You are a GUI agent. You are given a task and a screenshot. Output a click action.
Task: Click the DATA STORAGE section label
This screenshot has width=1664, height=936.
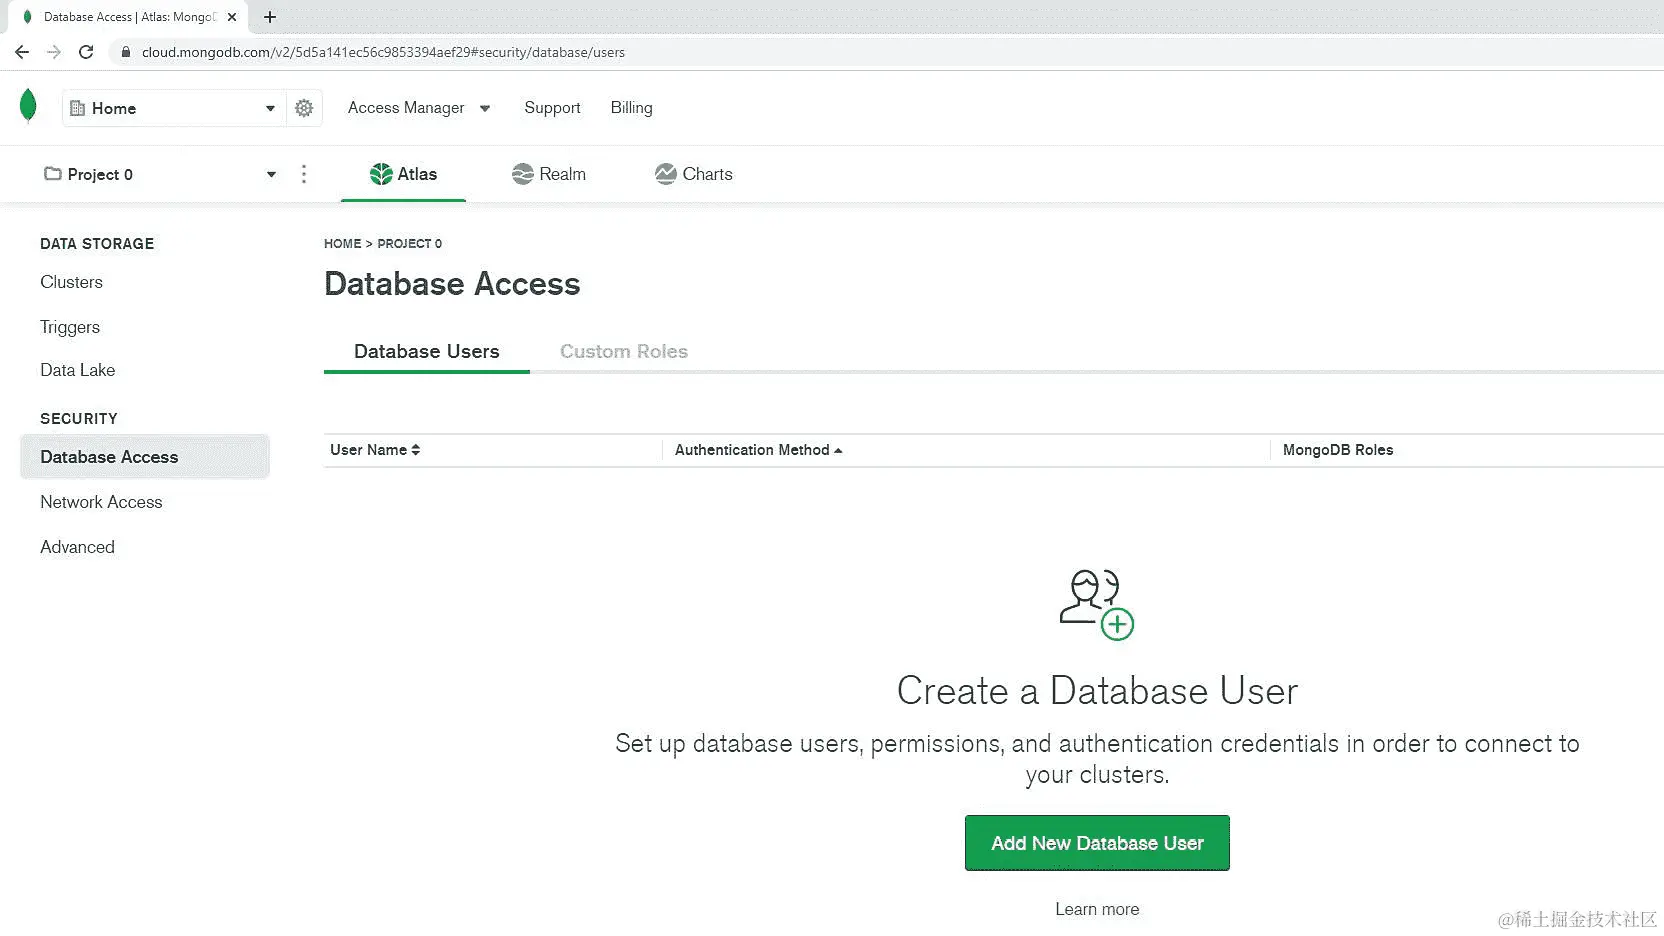(97, 244)
